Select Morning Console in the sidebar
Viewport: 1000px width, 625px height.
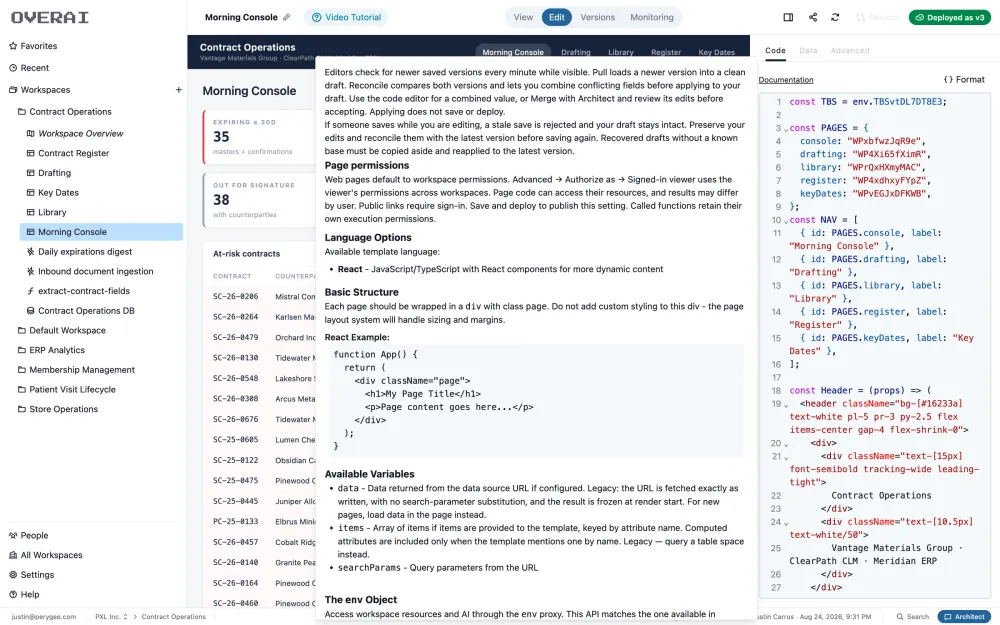[x=101, y=232]
